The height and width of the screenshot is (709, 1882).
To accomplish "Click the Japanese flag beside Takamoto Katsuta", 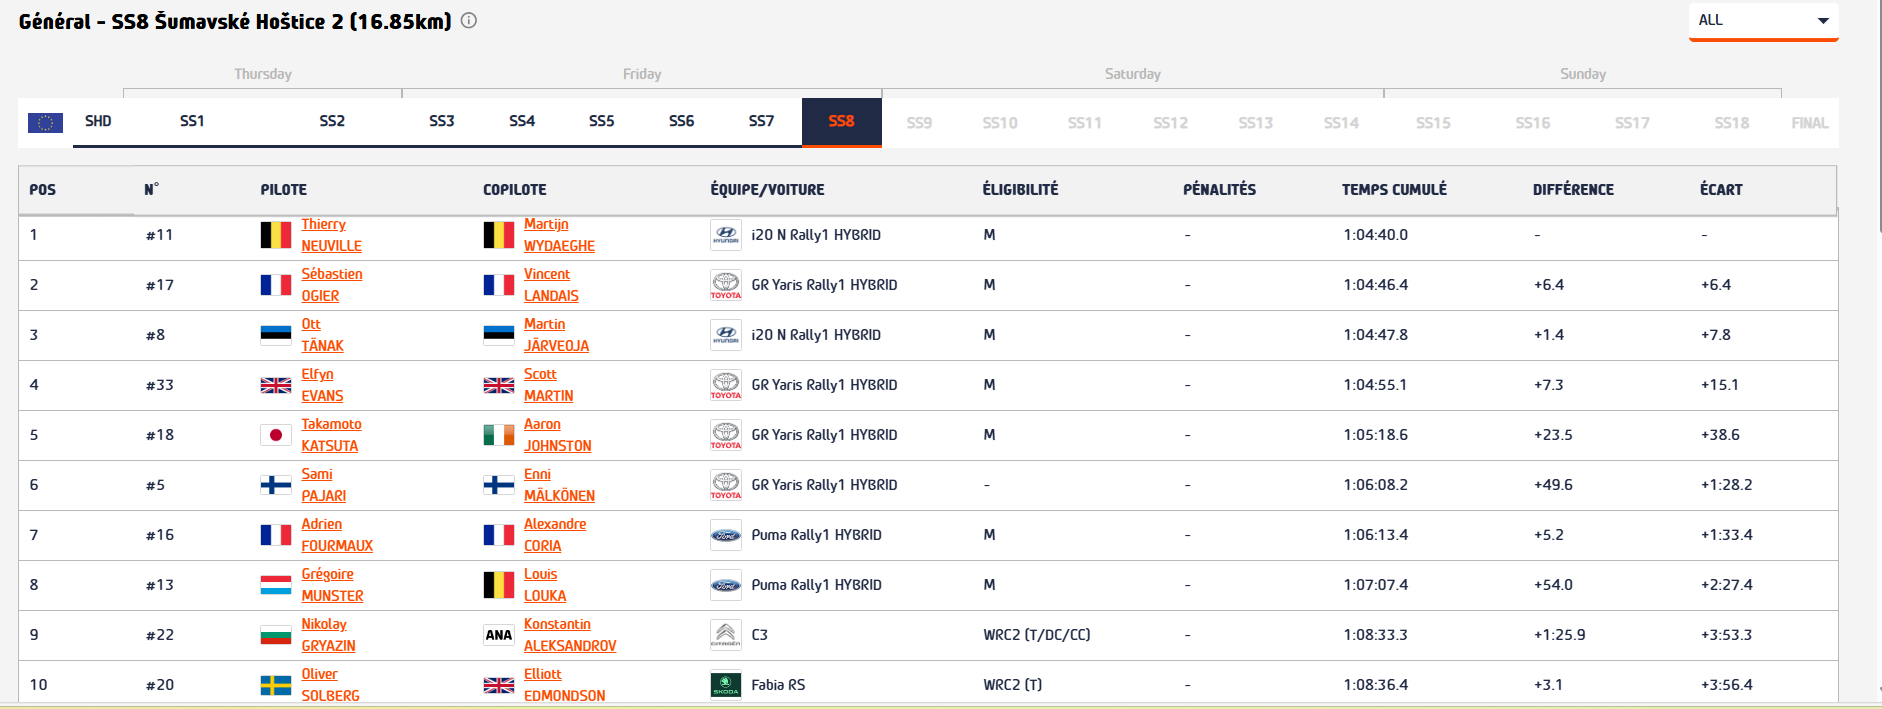I will (x=276, y=435).
